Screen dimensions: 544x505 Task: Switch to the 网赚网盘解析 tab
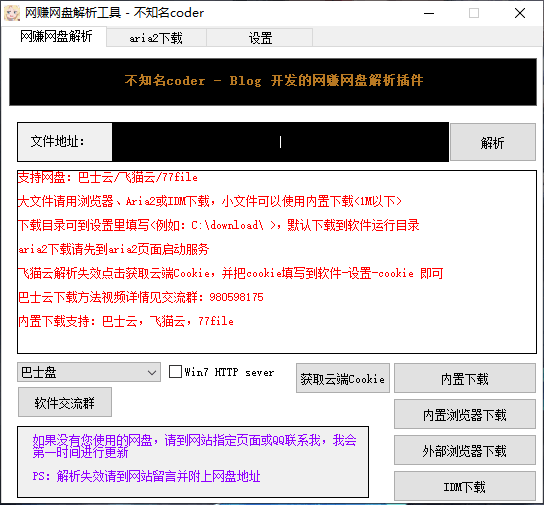[x=56, y=36]
